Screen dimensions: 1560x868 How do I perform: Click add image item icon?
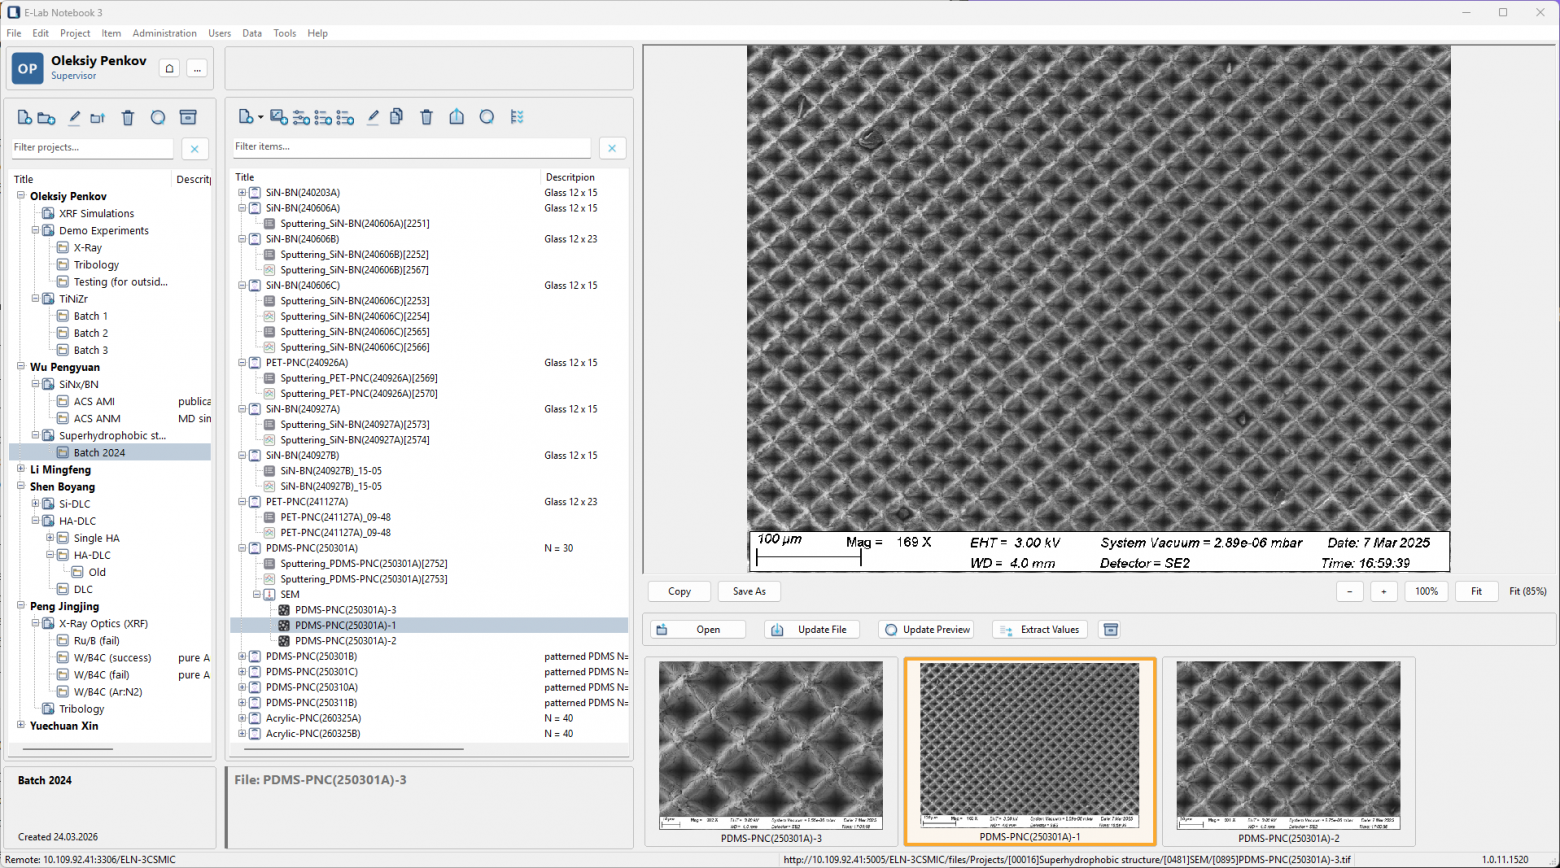pyautogui.click(x=279, y=117)
